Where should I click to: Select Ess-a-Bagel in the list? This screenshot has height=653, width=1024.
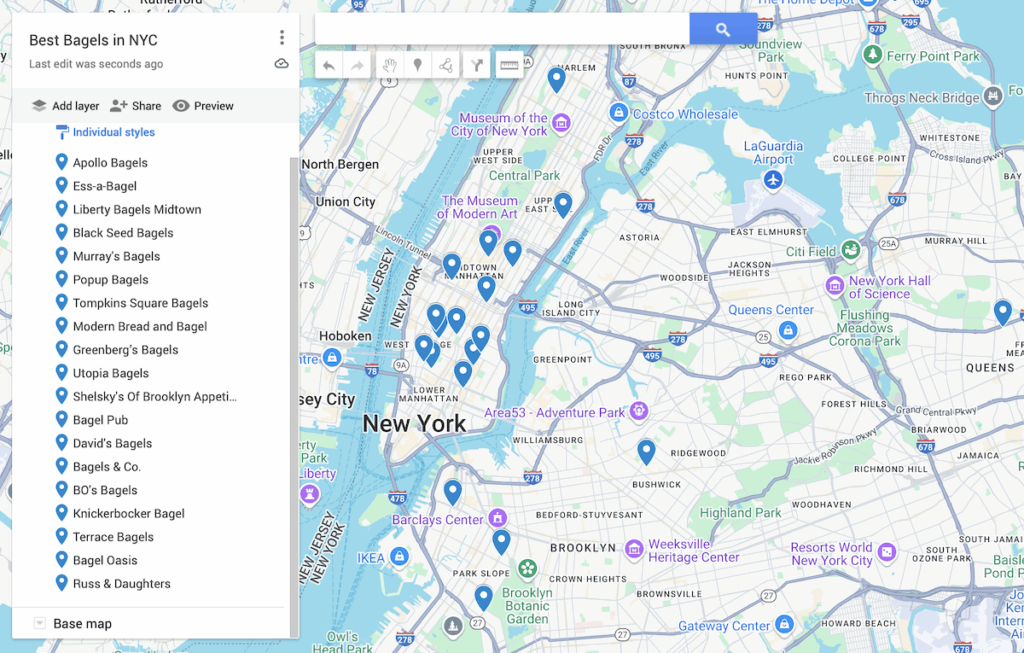click(x=104, y=186)
